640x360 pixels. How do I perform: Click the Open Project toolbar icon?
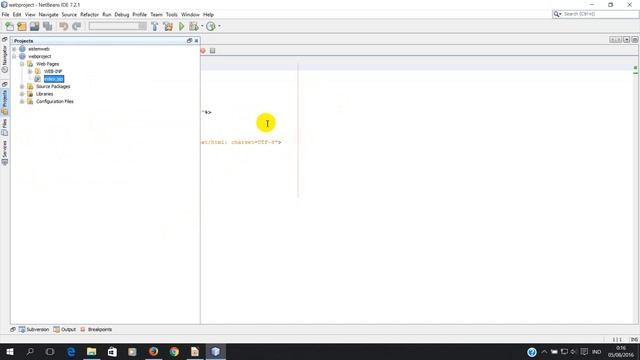click(x=34, y=27)
